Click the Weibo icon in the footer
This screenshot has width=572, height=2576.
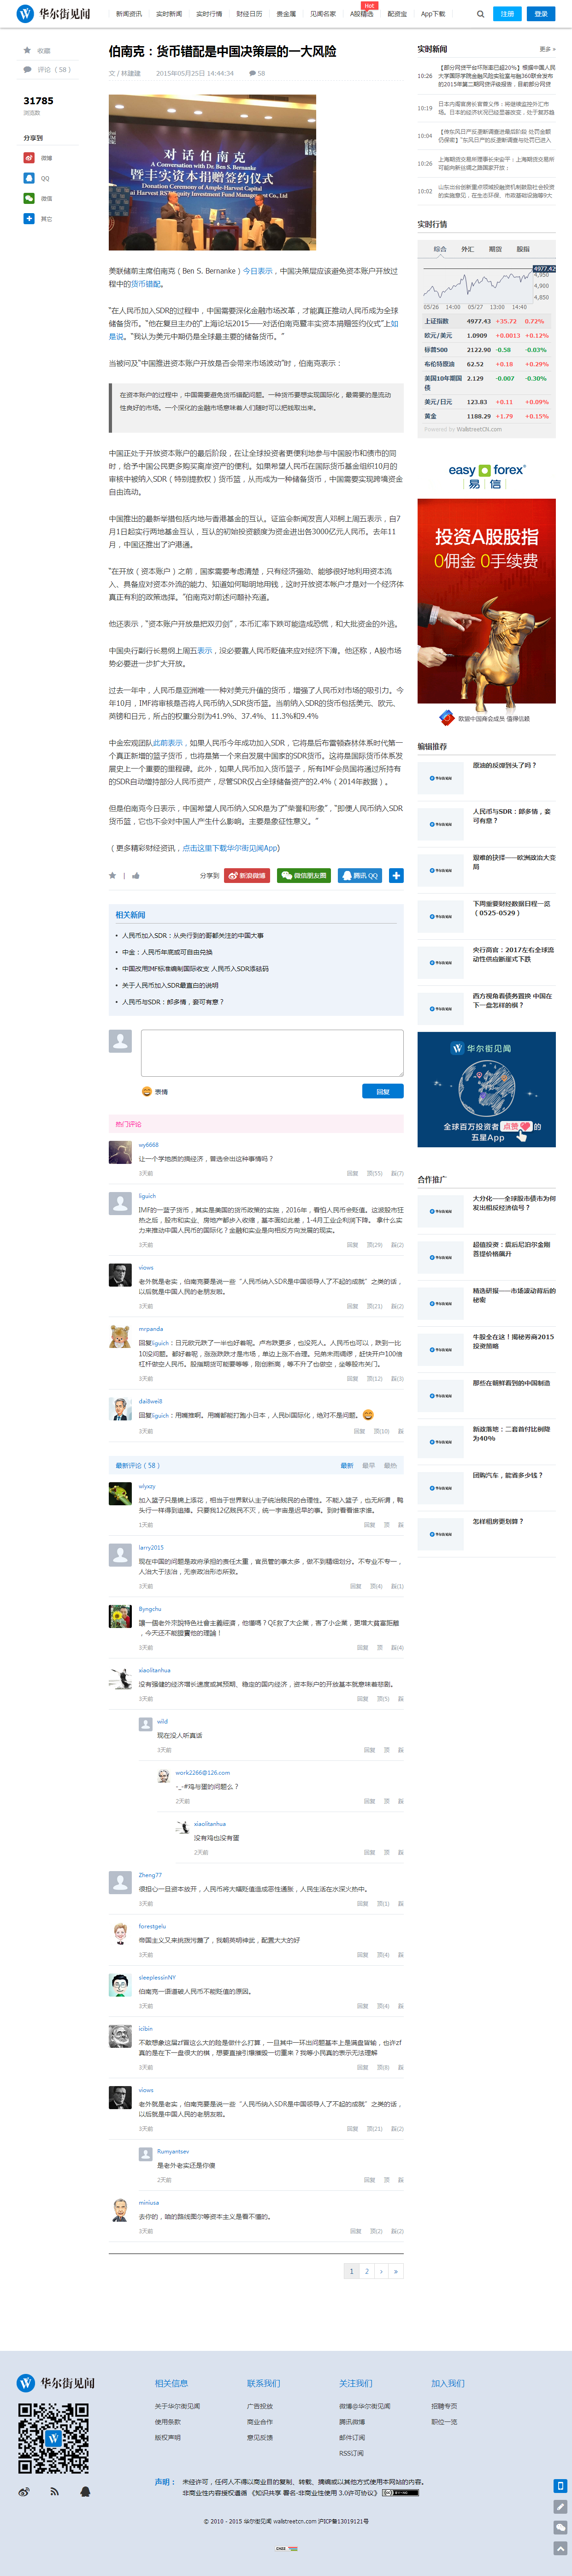pos(24,2491)
